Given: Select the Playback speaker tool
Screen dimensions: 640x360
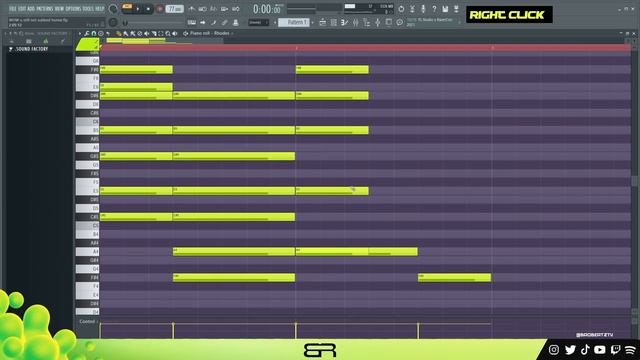Looking at the screenshot, I should pyautogui.click(x=175, y=33).
